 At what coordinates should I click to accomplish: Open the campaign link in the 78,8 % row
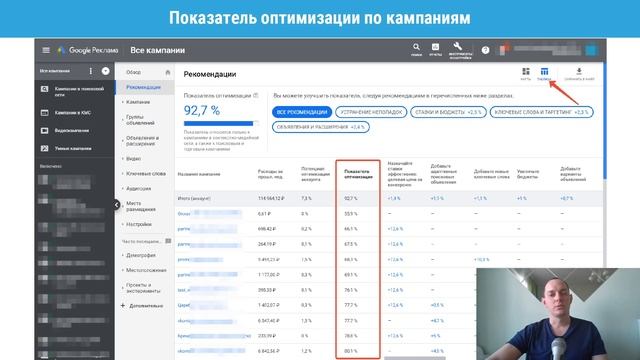point(214,336)
